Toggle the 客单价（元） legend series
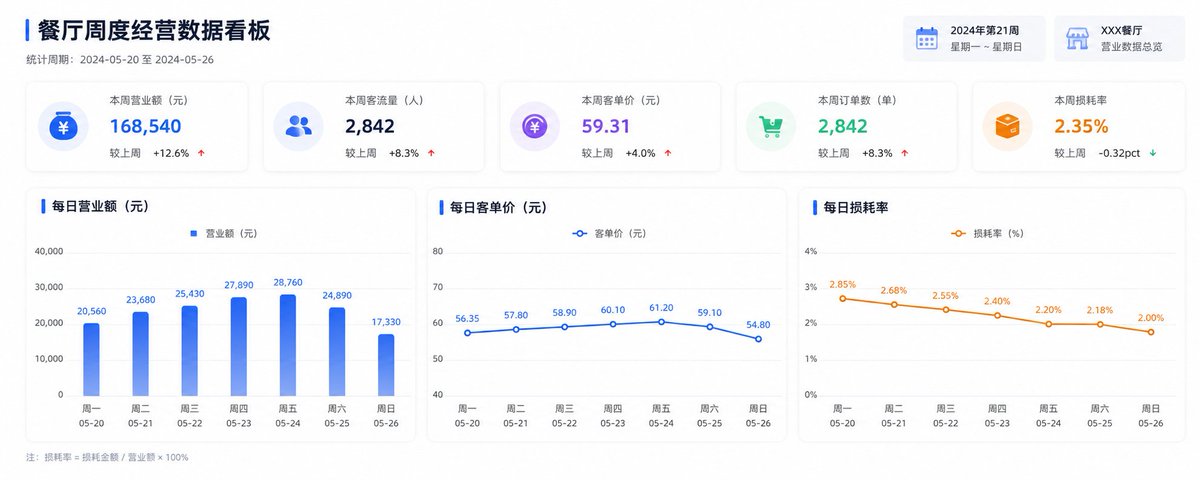The width and height of the screenshot is (1200, 480). click(x=609, y=233)
